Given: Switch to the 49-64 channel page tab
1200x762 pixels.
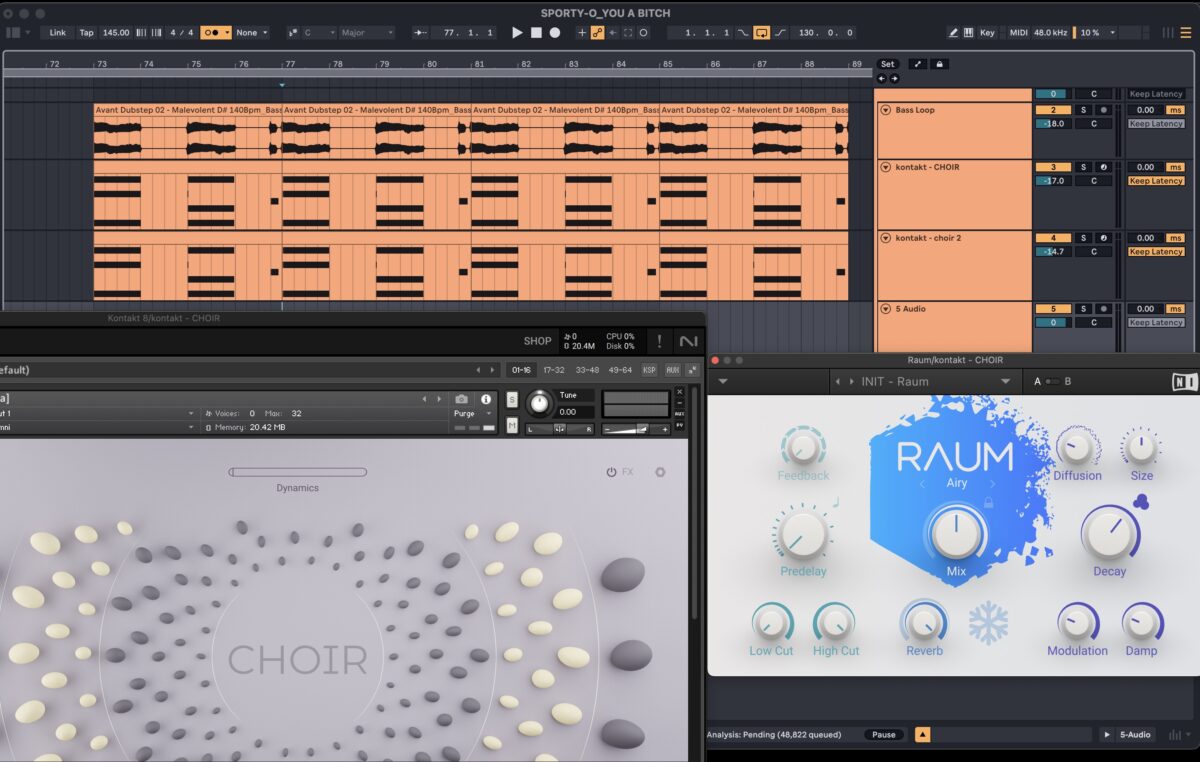Looking at the screenshot, I should (620, 370).
